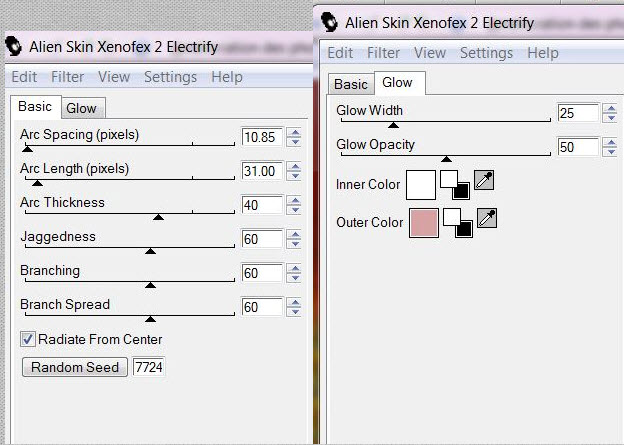The image size is (624, 445).
Task: Click Inner Color foreground/background swatch icon
Action: click(x=454, y=185)
